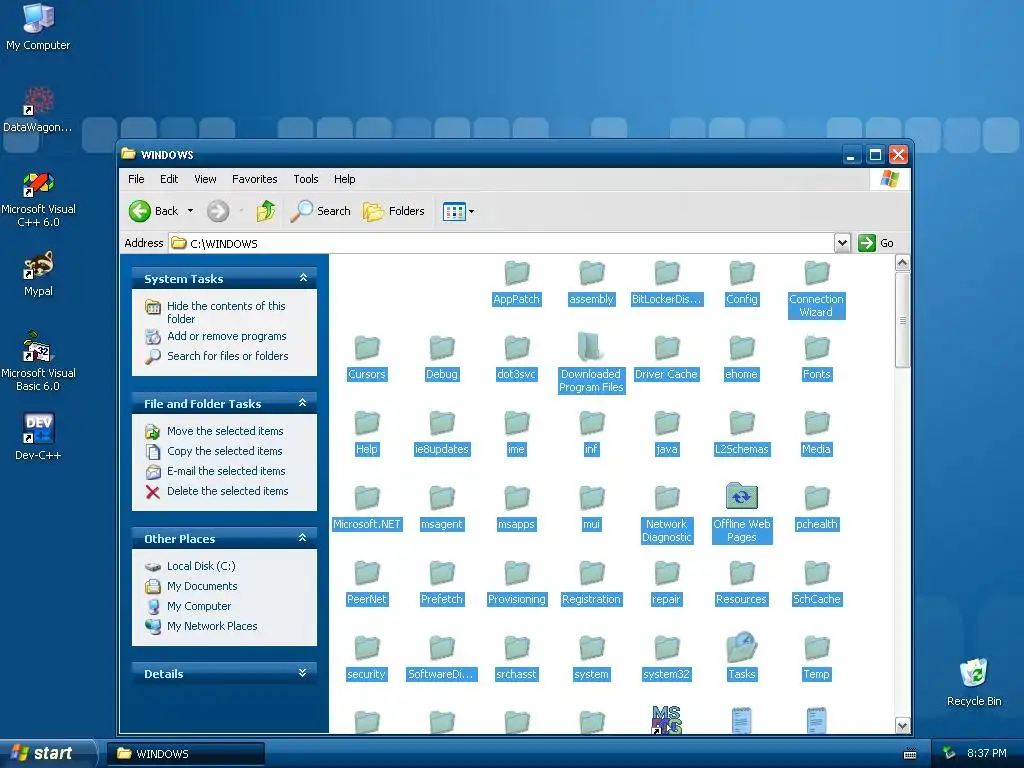Click the Views icon in toolbar
This screenshot has width=1024, height=768.
[454, 211]
